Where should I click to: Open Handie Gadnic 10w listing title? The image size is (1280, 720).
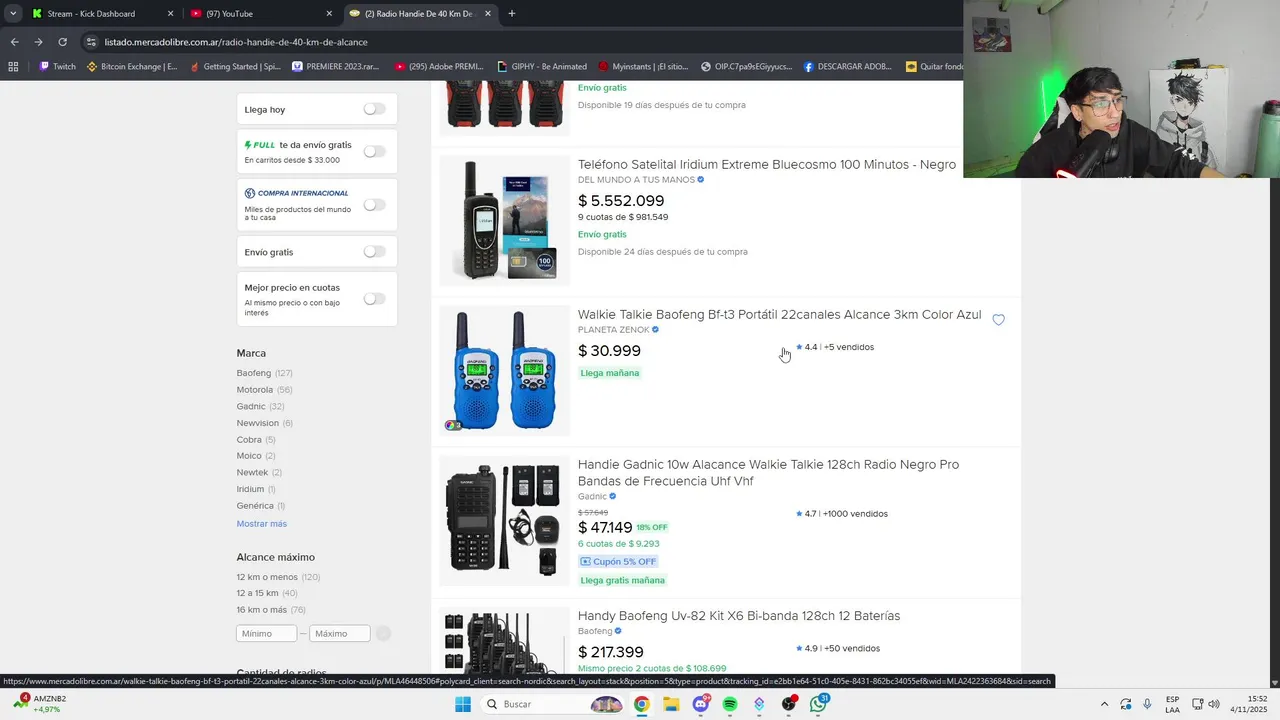click(x=768, y=472)
